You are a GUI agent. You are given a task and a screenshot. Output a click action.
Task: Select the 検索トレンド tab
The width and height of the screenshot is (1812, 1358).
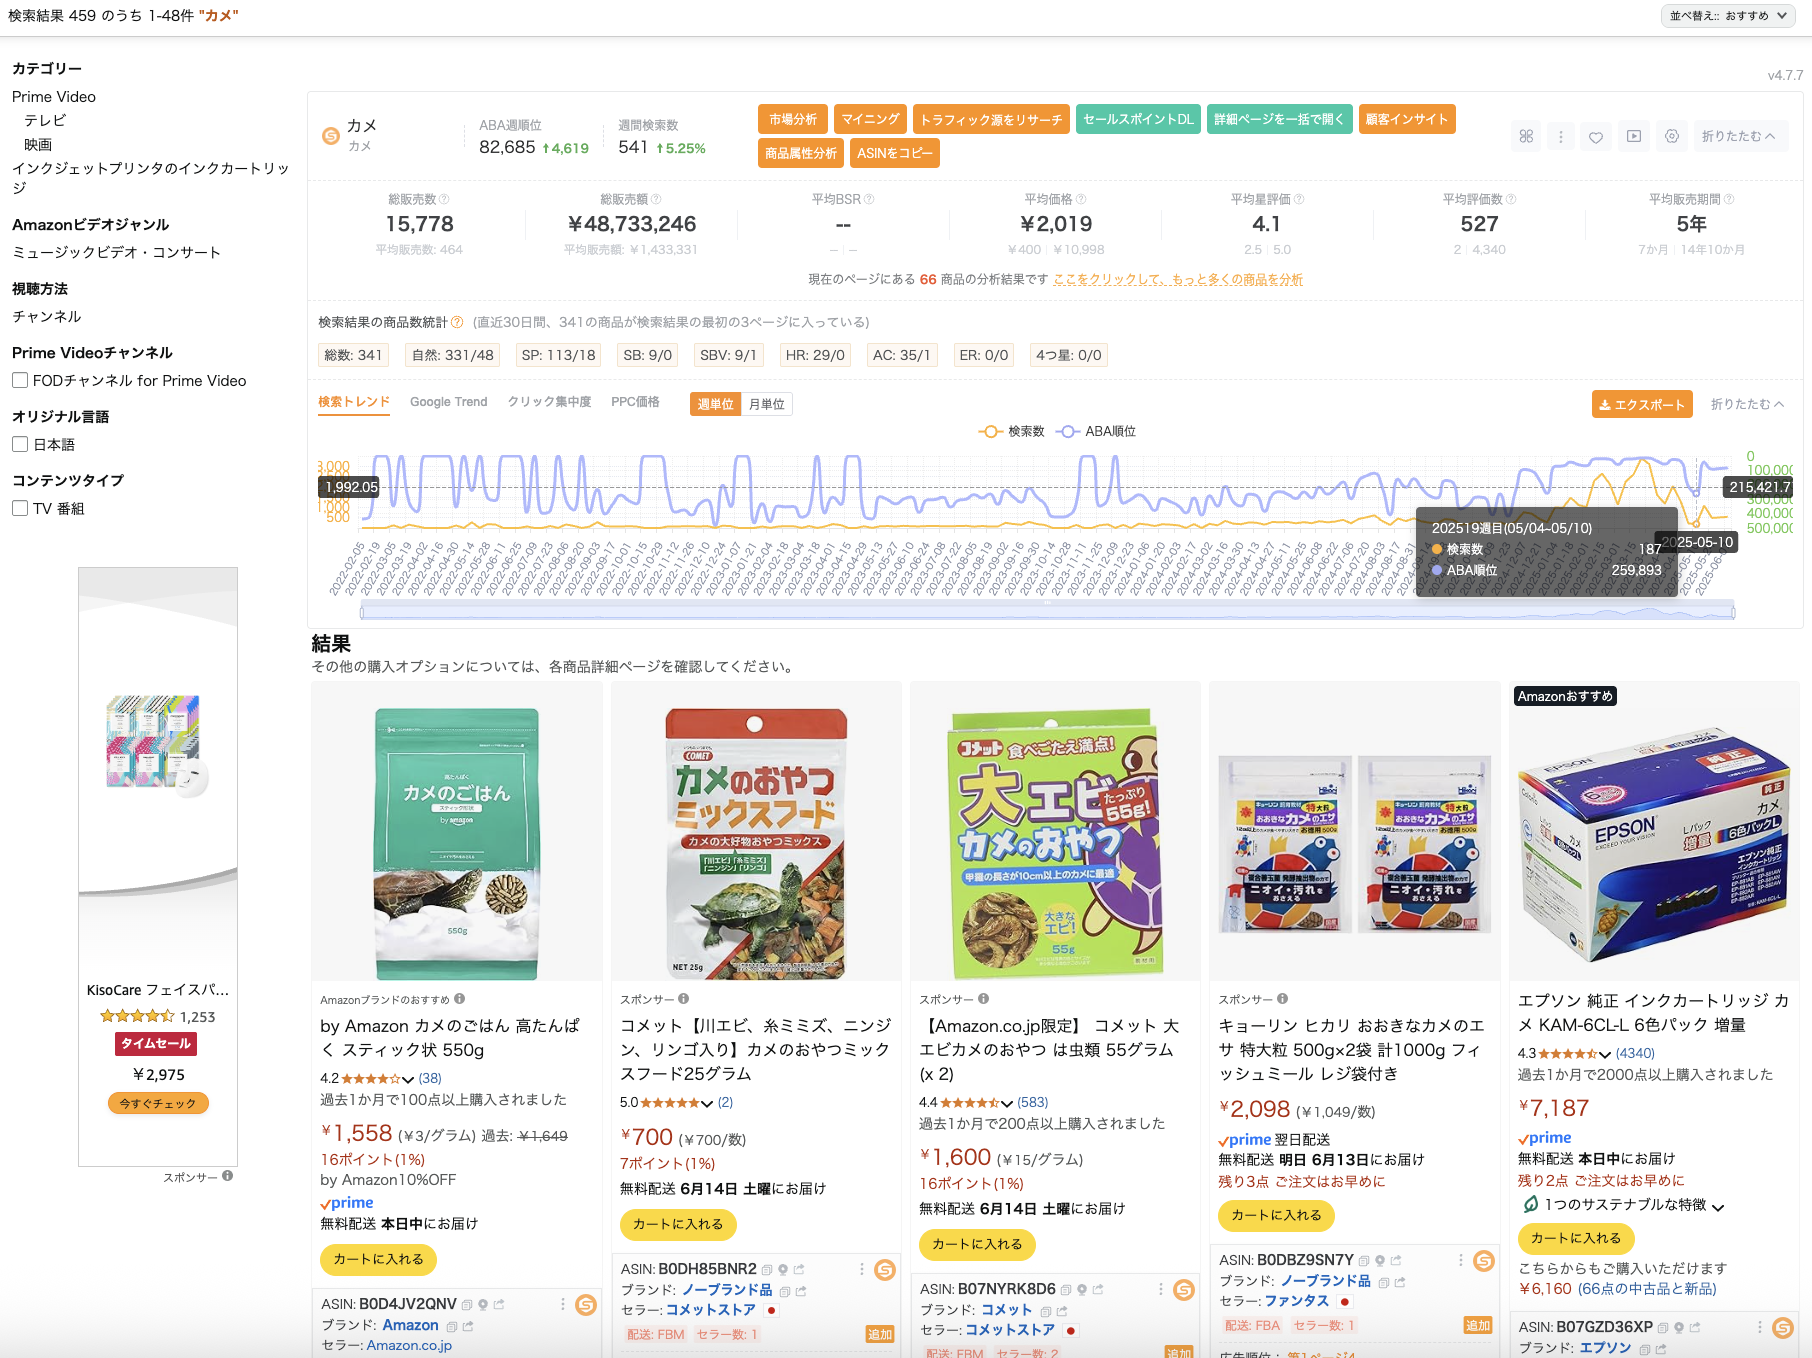(x=354, y=402)
